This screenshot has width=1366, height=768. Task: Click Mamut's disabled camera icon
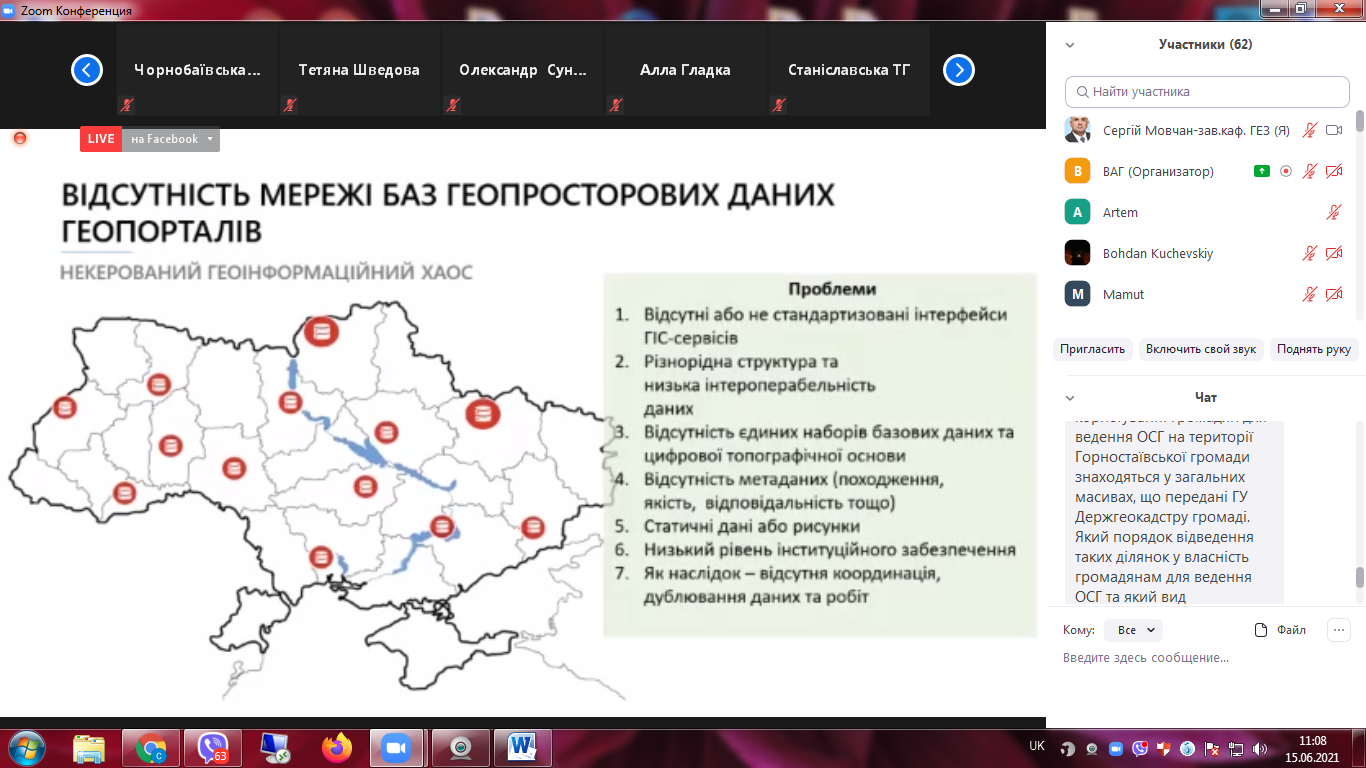pos(1333,294)
